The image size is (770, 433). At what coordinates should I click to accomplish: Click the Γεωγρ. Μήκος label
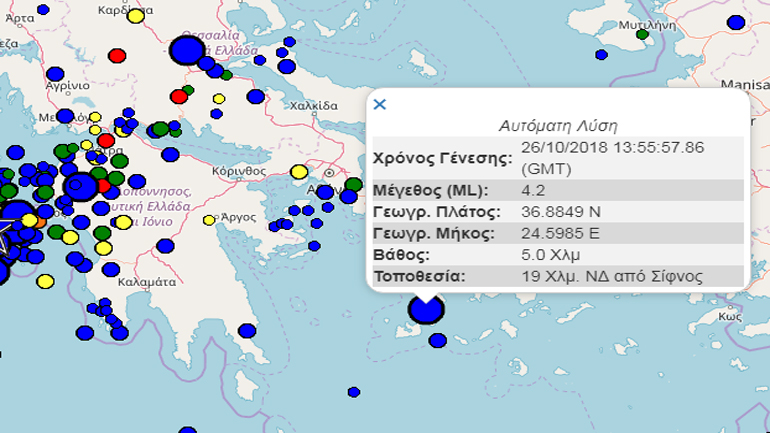(x=434, y=233)
